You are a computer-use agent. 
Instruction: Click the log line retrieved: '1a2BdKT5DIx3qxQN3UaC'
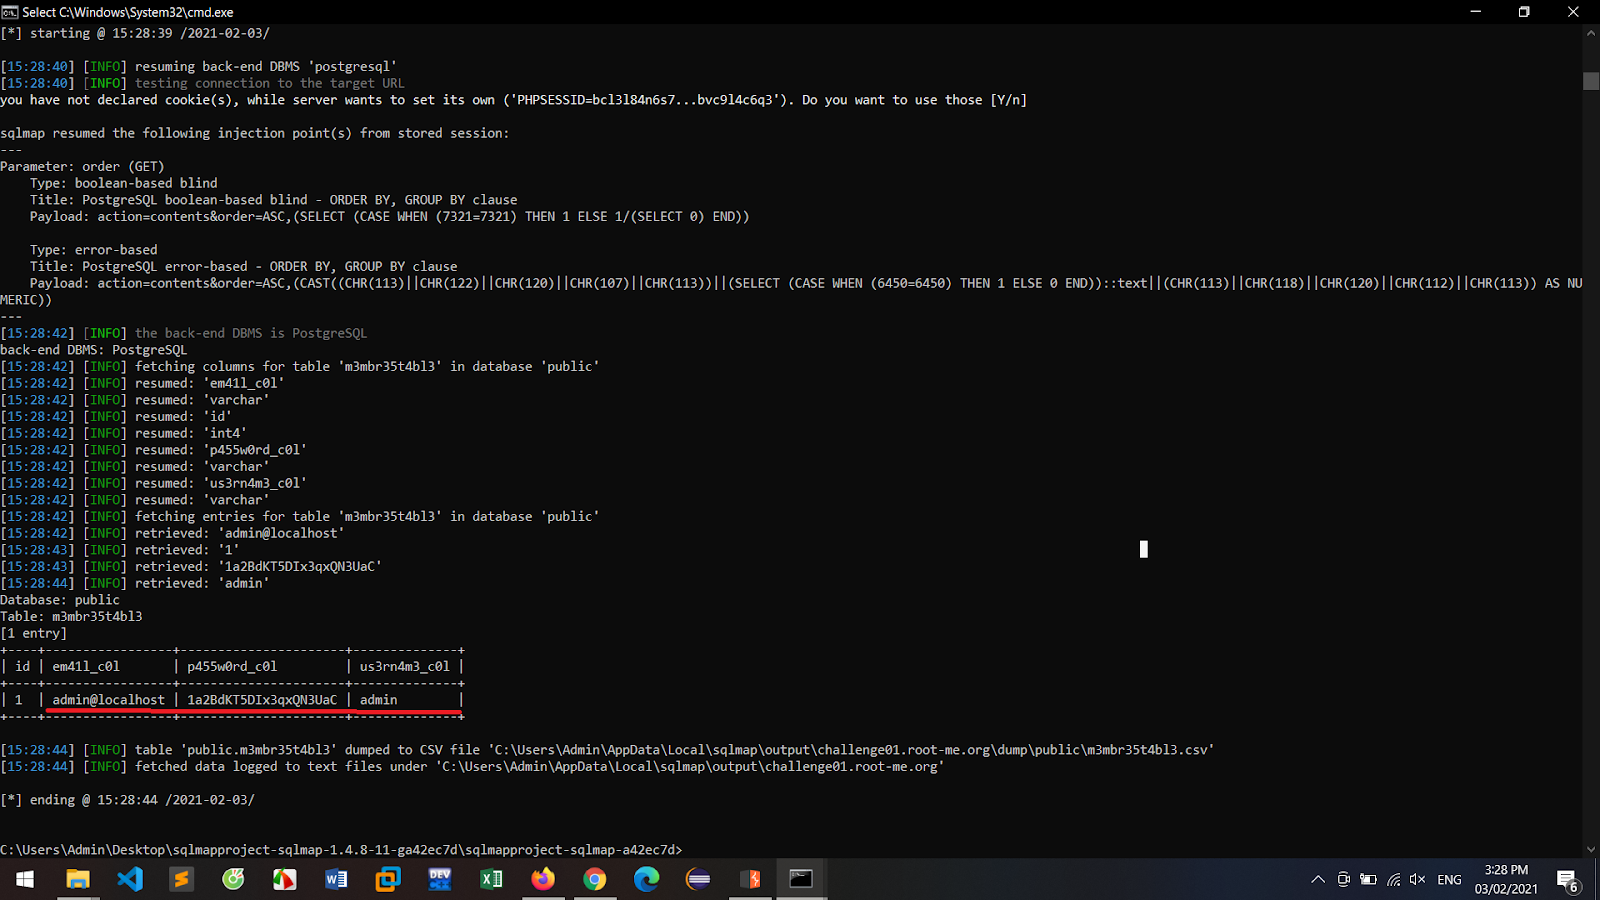191,567
